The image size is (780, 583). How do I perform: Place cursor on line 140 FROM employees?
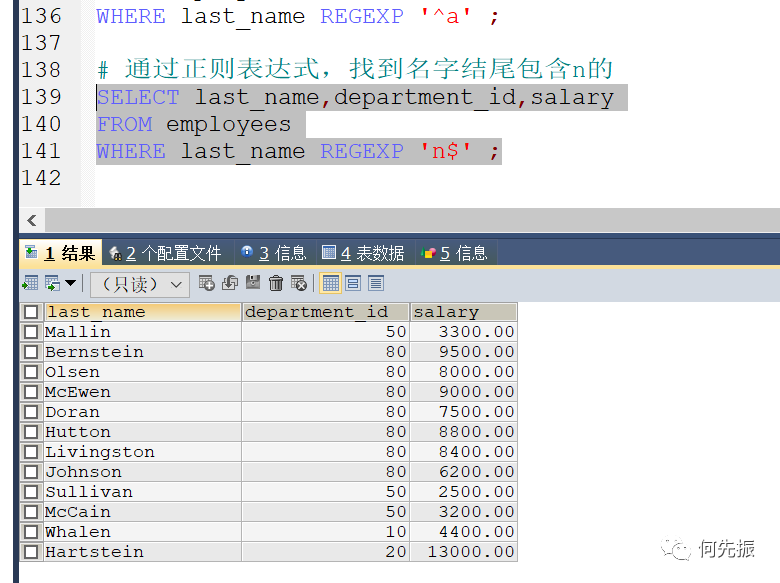(x=194, y=124)
